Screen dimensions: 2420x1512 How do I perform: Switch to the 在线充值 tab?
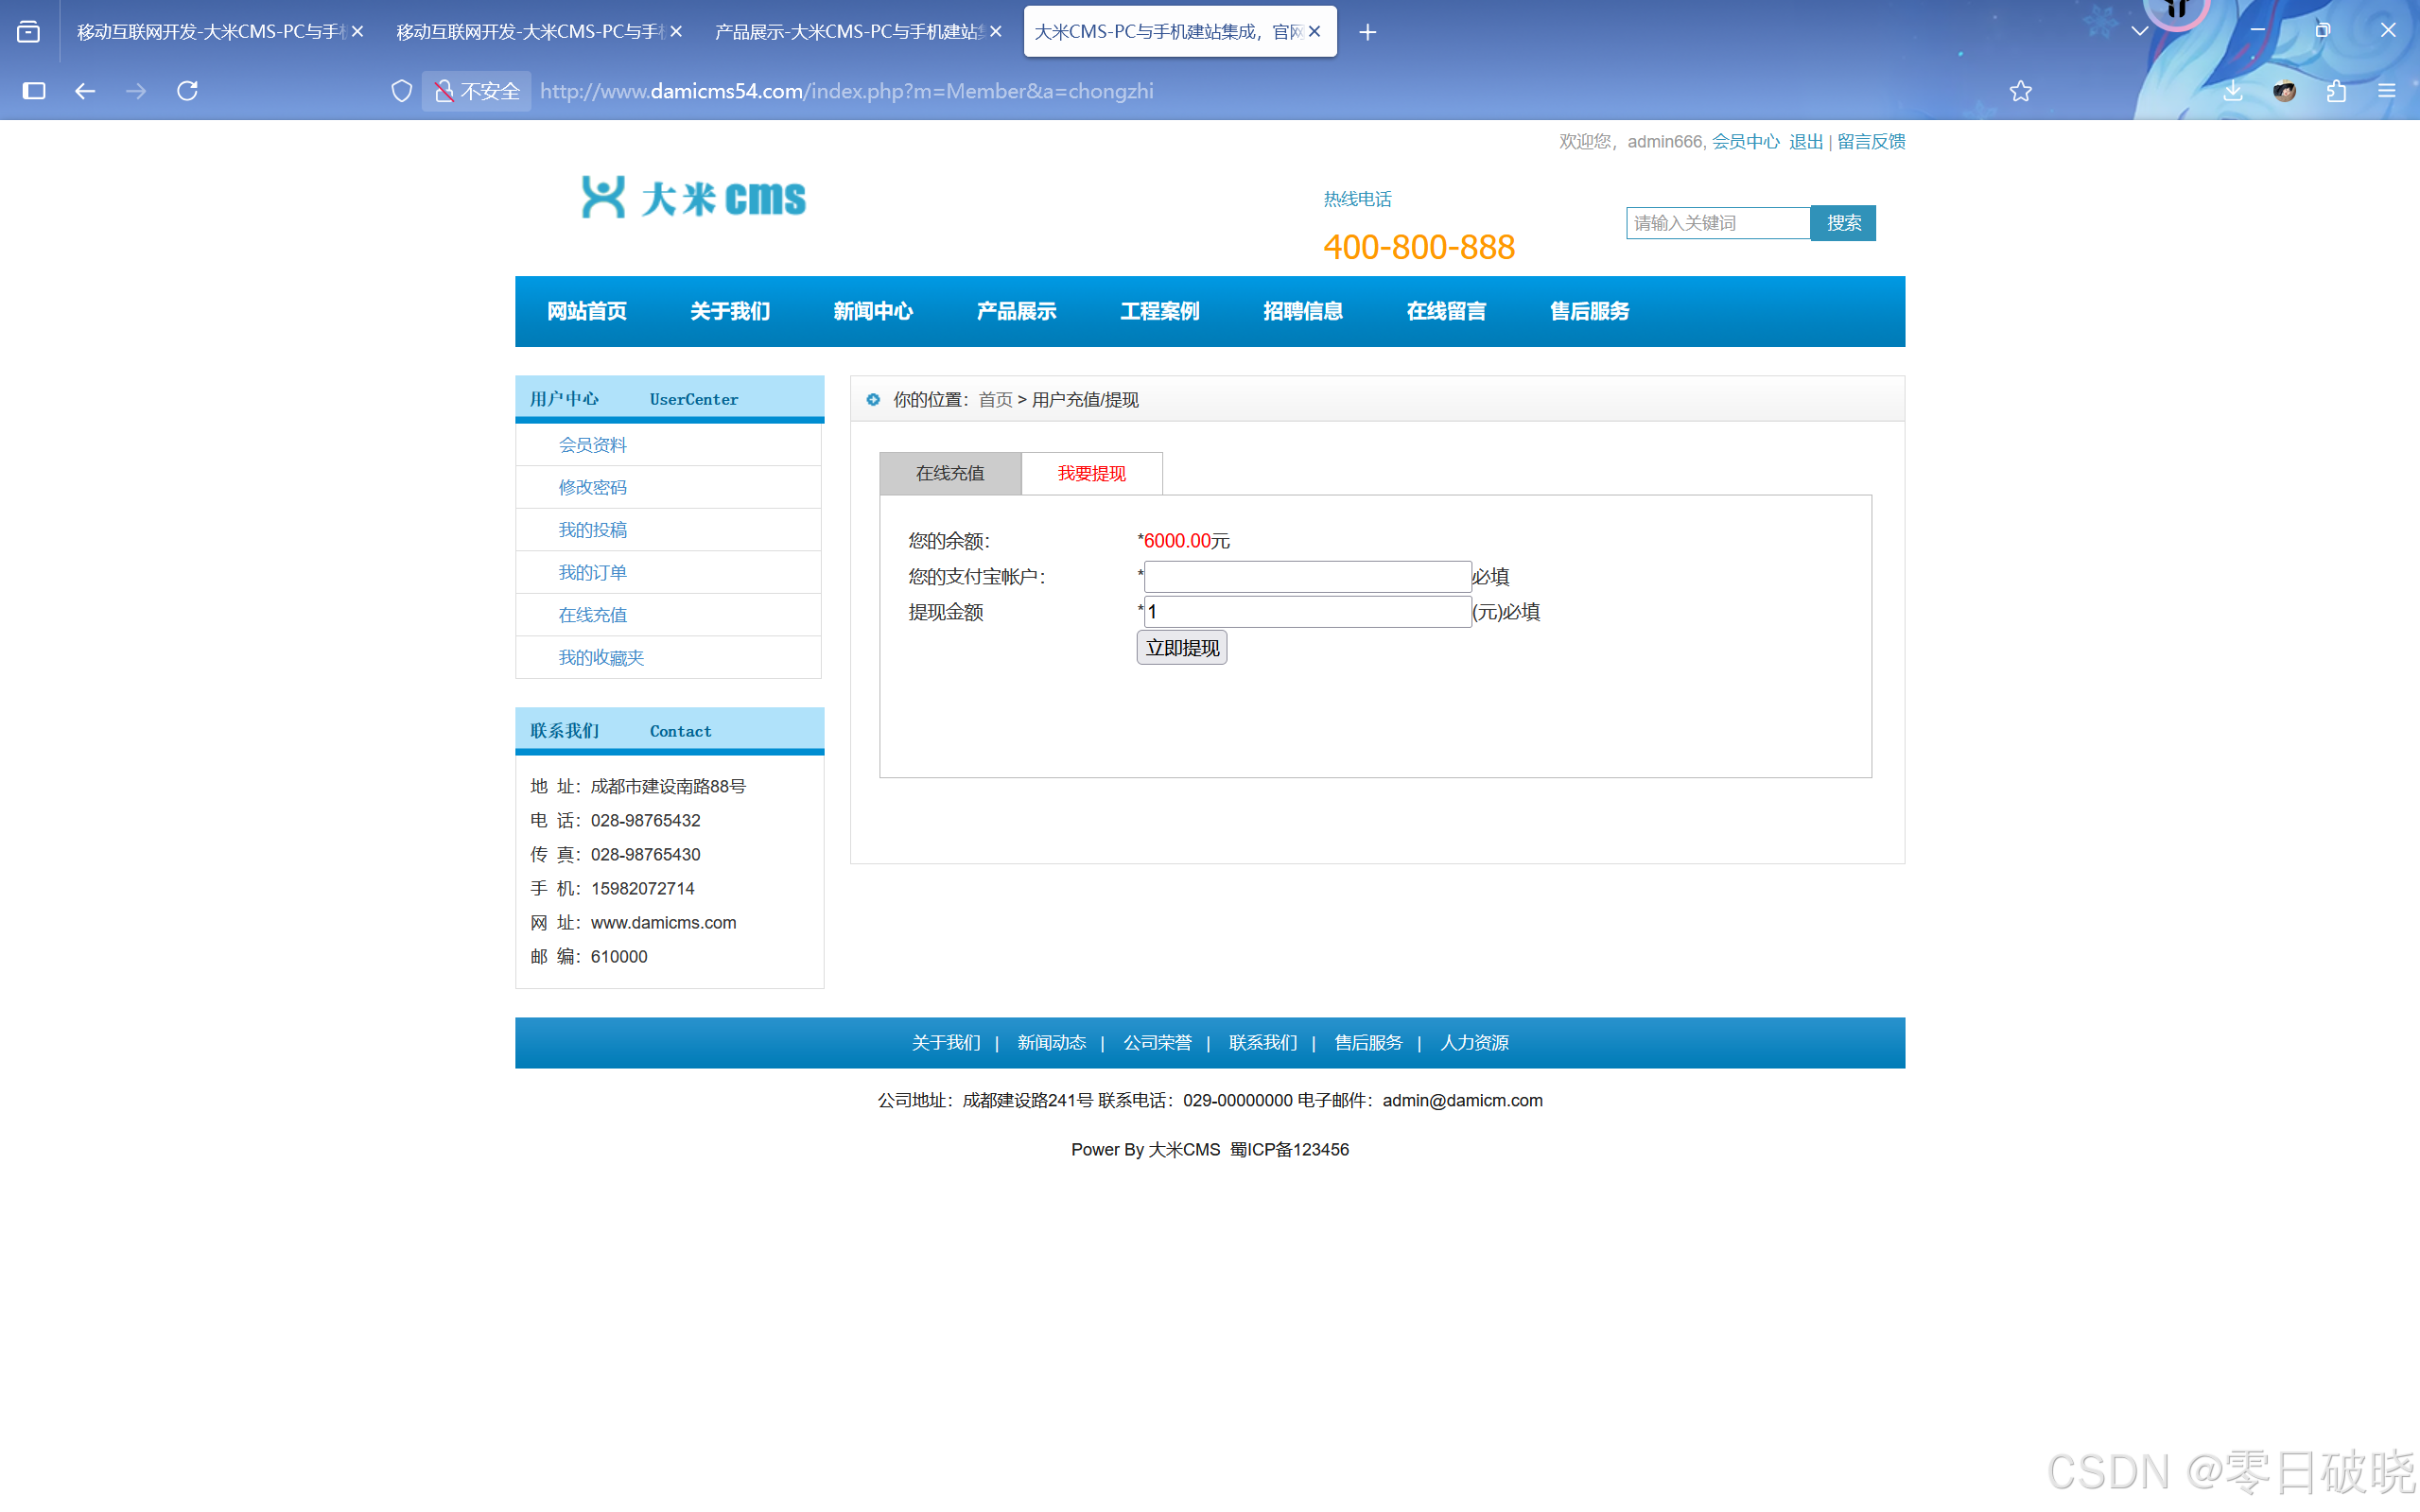tap(949, 473)
